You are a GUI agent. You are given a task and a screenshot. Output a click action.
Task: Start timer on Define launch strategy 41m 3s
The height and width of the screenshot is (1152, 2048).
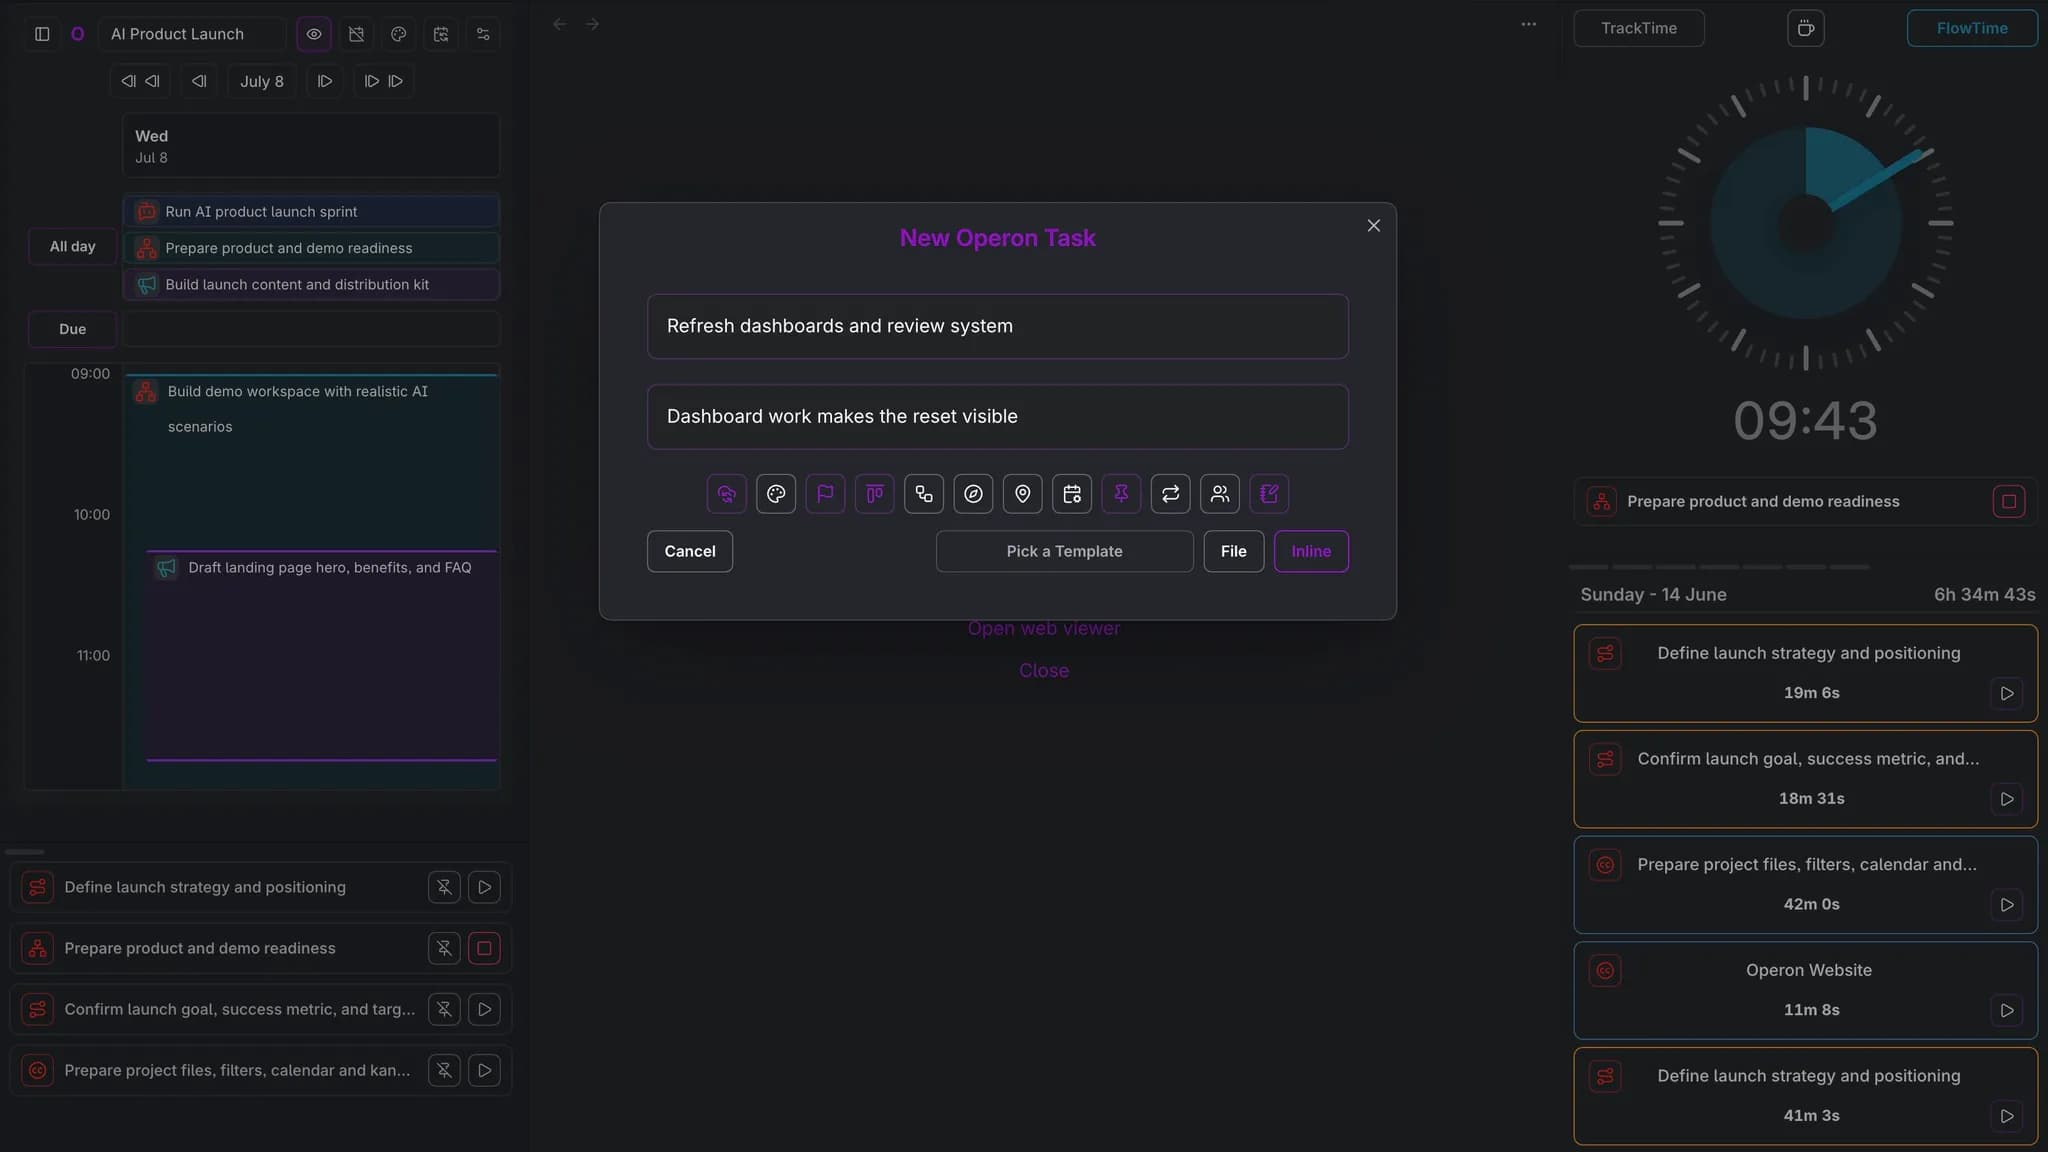[x=2006, y=1116]
